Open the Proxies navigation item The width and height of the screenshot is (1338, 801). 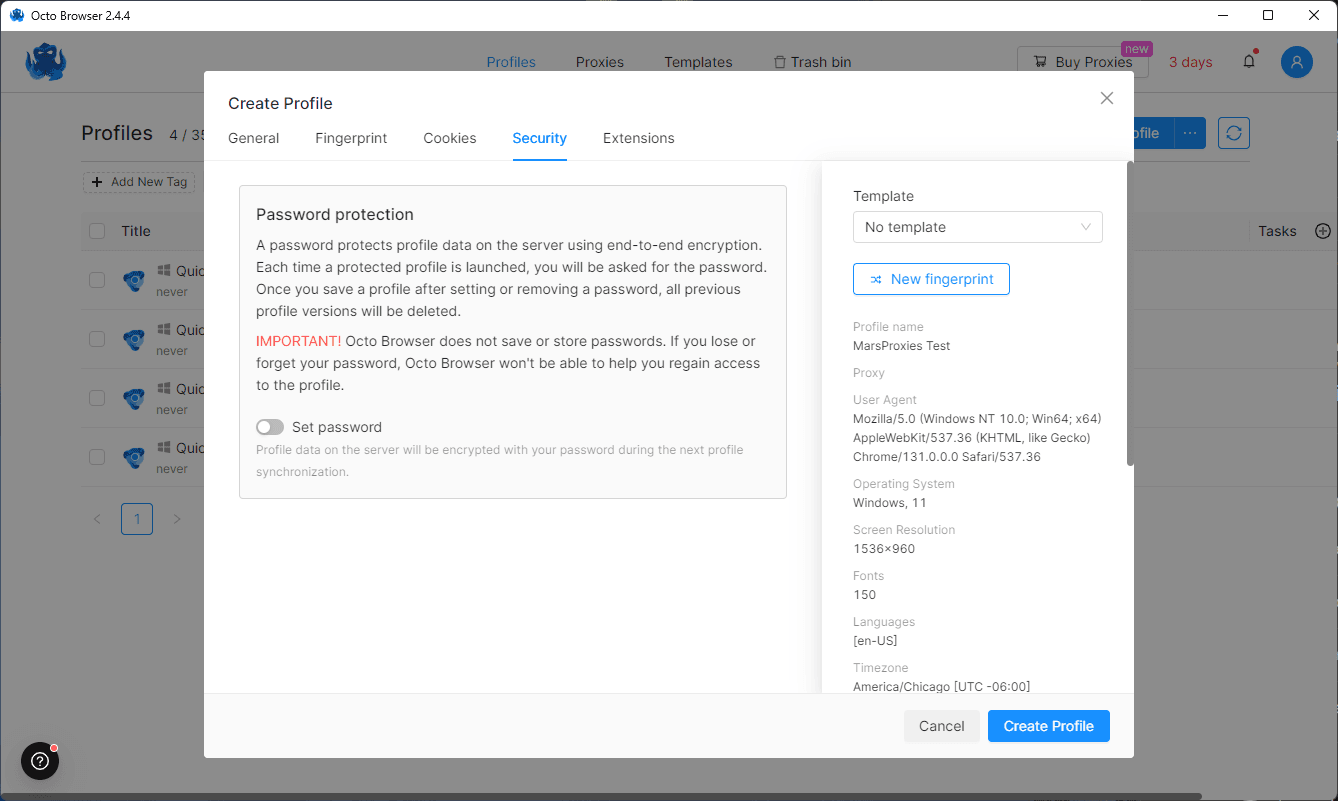(600, 62)
